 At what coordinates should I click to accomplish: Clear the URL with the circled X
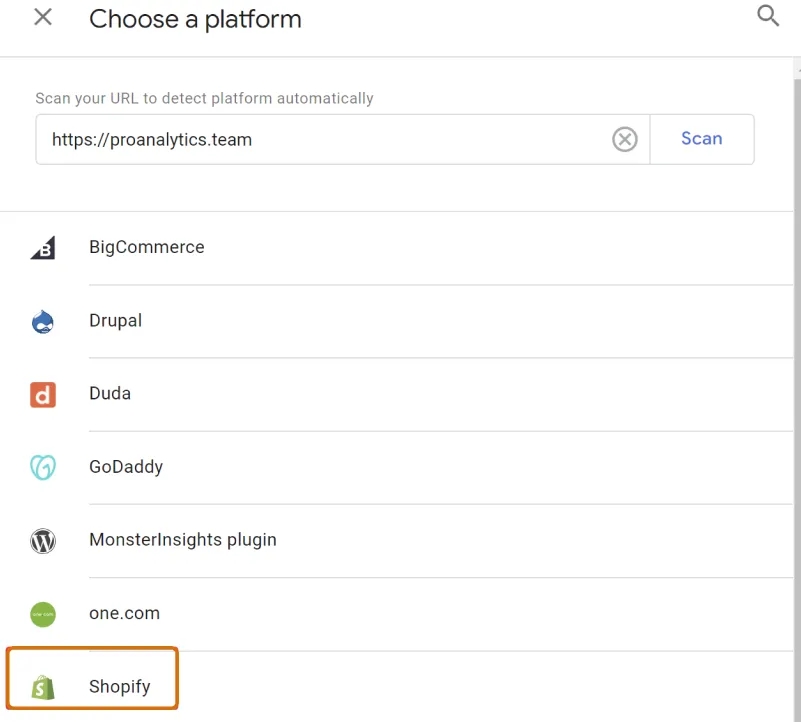(624, 139)
